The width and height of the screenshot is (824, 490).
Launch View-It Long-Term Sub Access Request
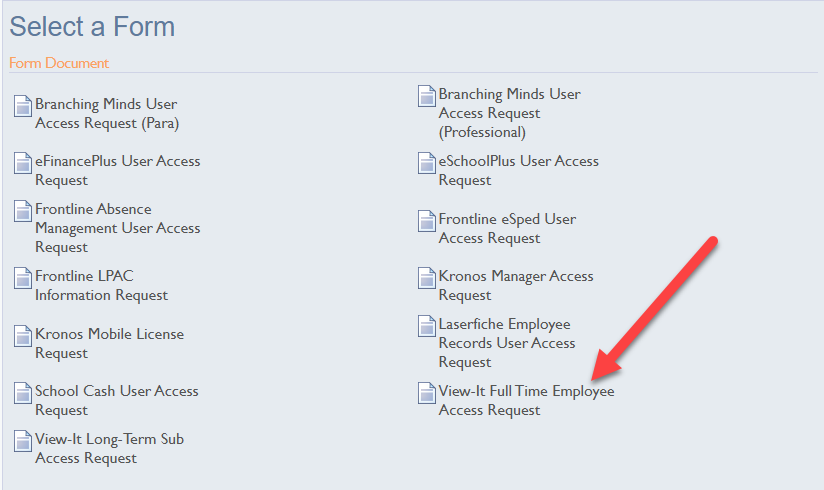[109, 448]
